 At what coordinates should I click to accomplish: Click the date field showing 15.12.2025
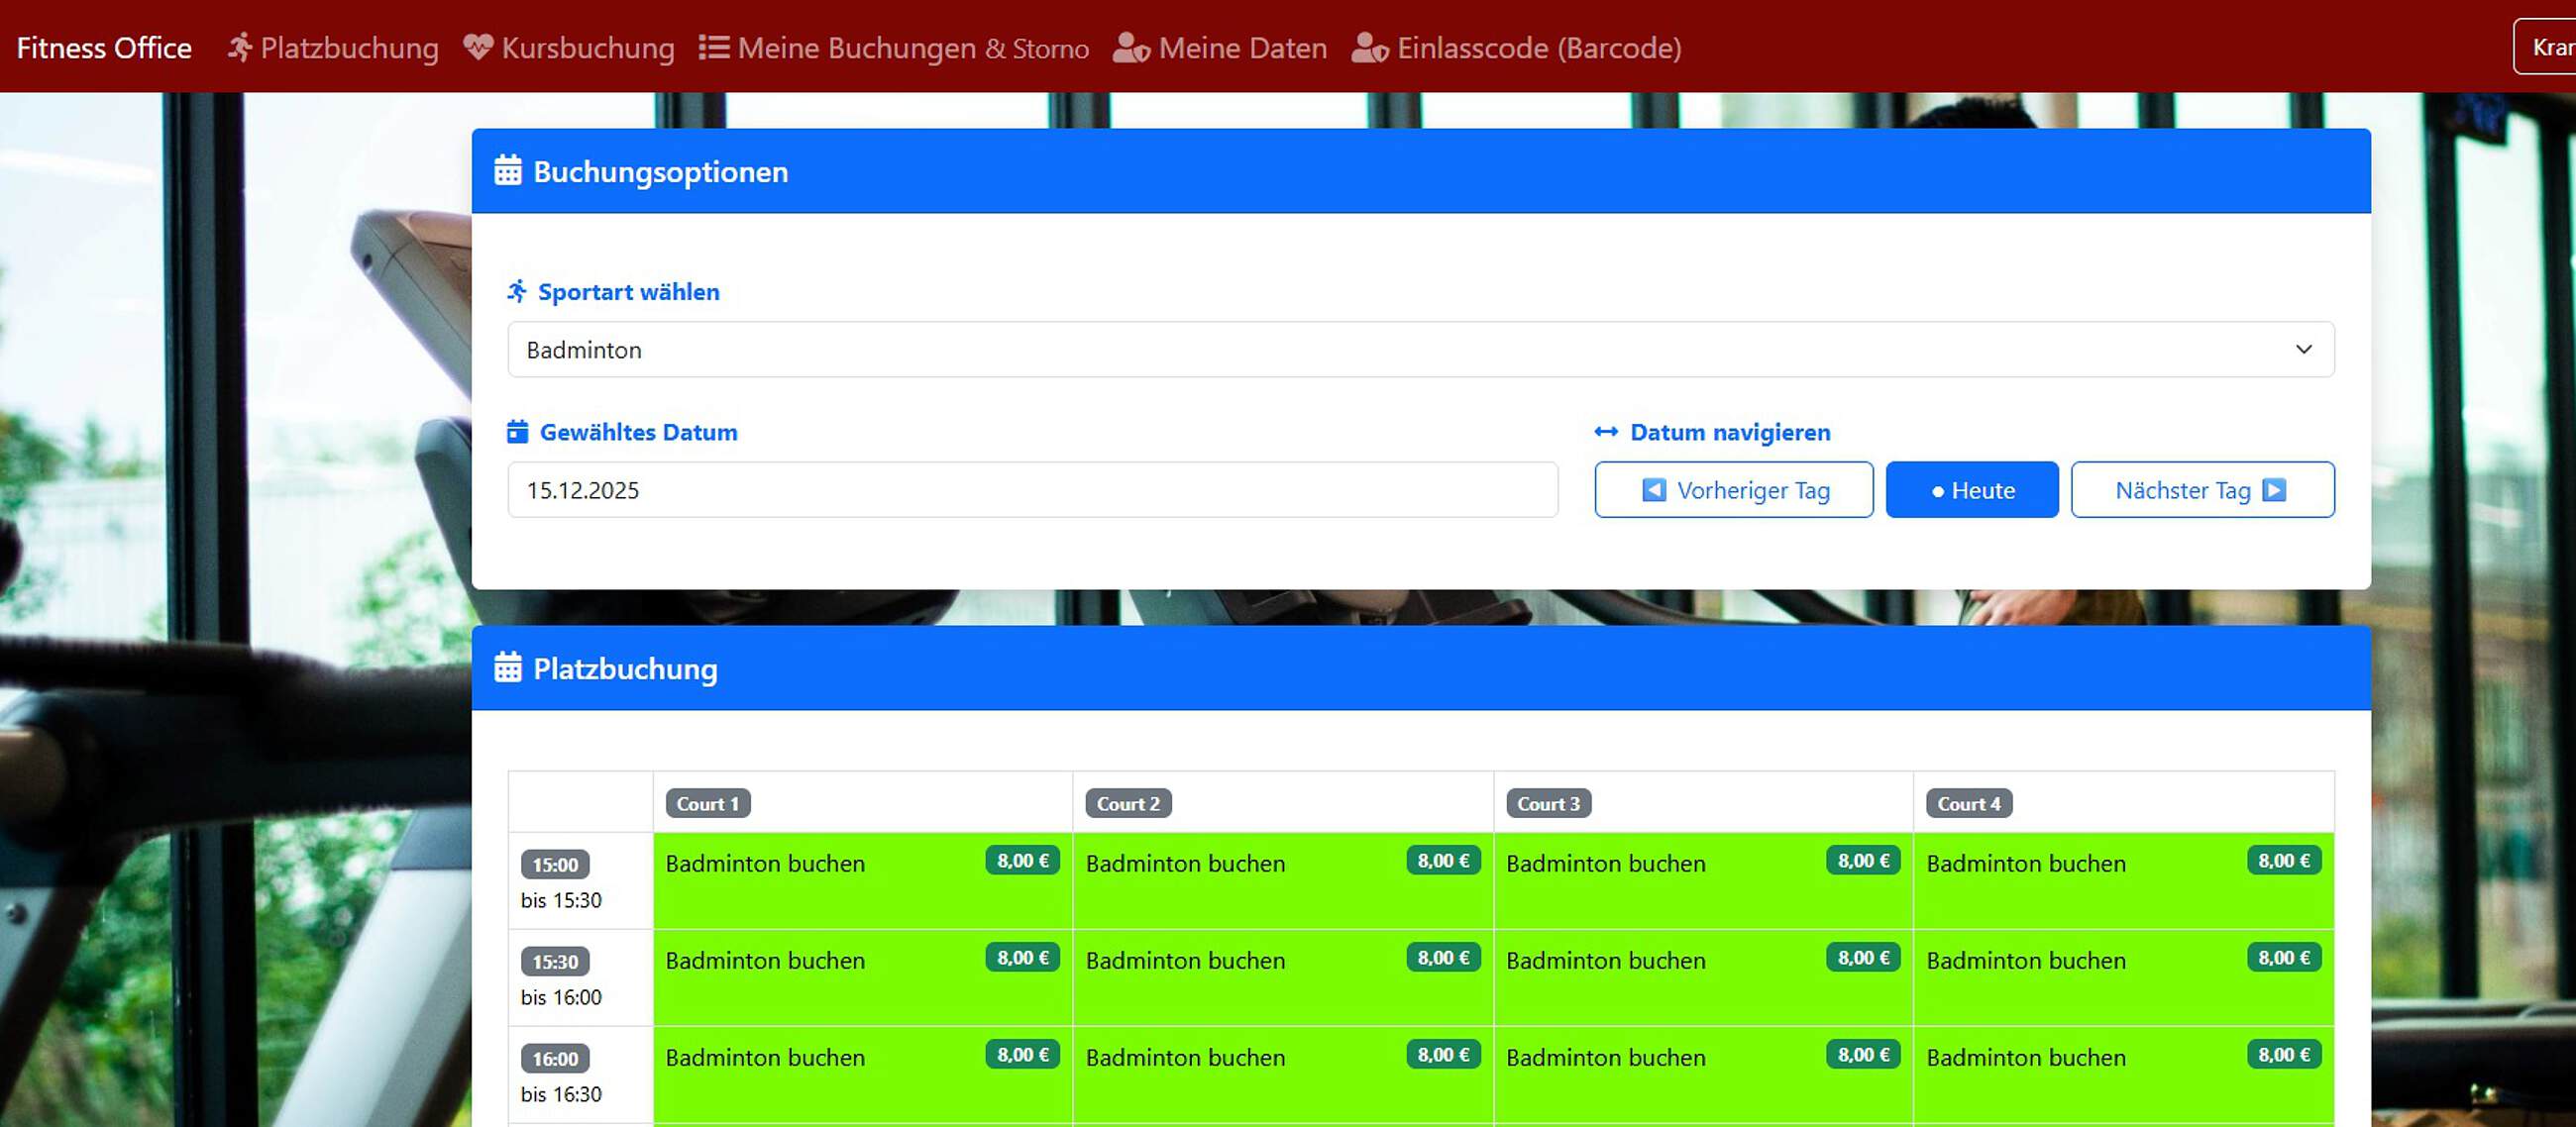click(1032, 490)
